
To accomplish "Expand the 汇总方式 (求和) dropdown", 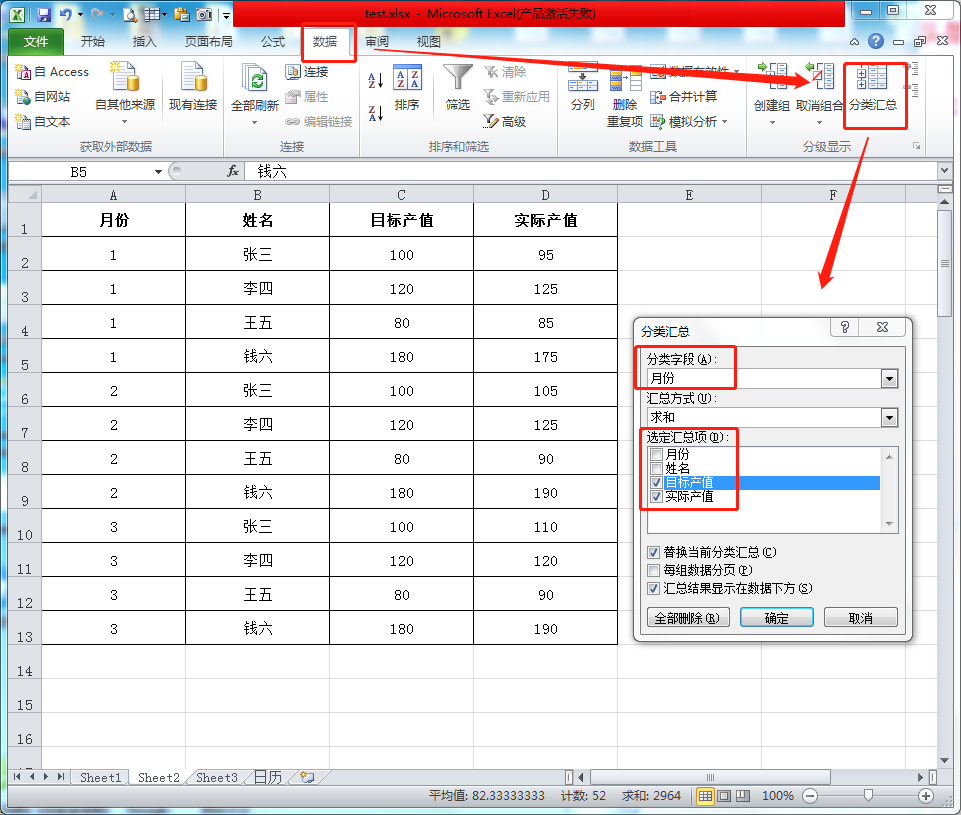I will click(x=889, y=418).
